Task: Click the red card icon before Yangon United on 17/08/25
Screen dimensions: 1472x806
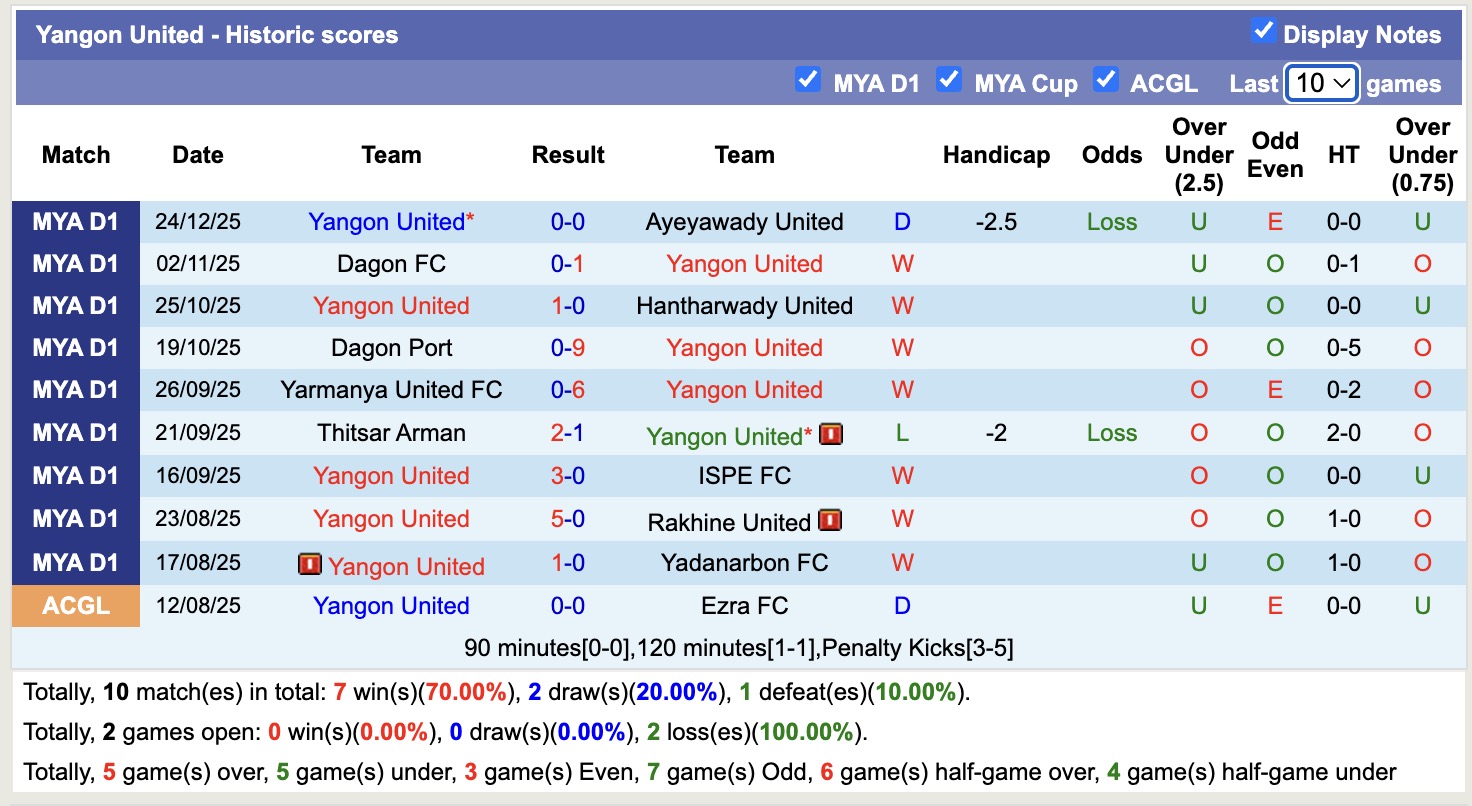Action: coord(311,563)
